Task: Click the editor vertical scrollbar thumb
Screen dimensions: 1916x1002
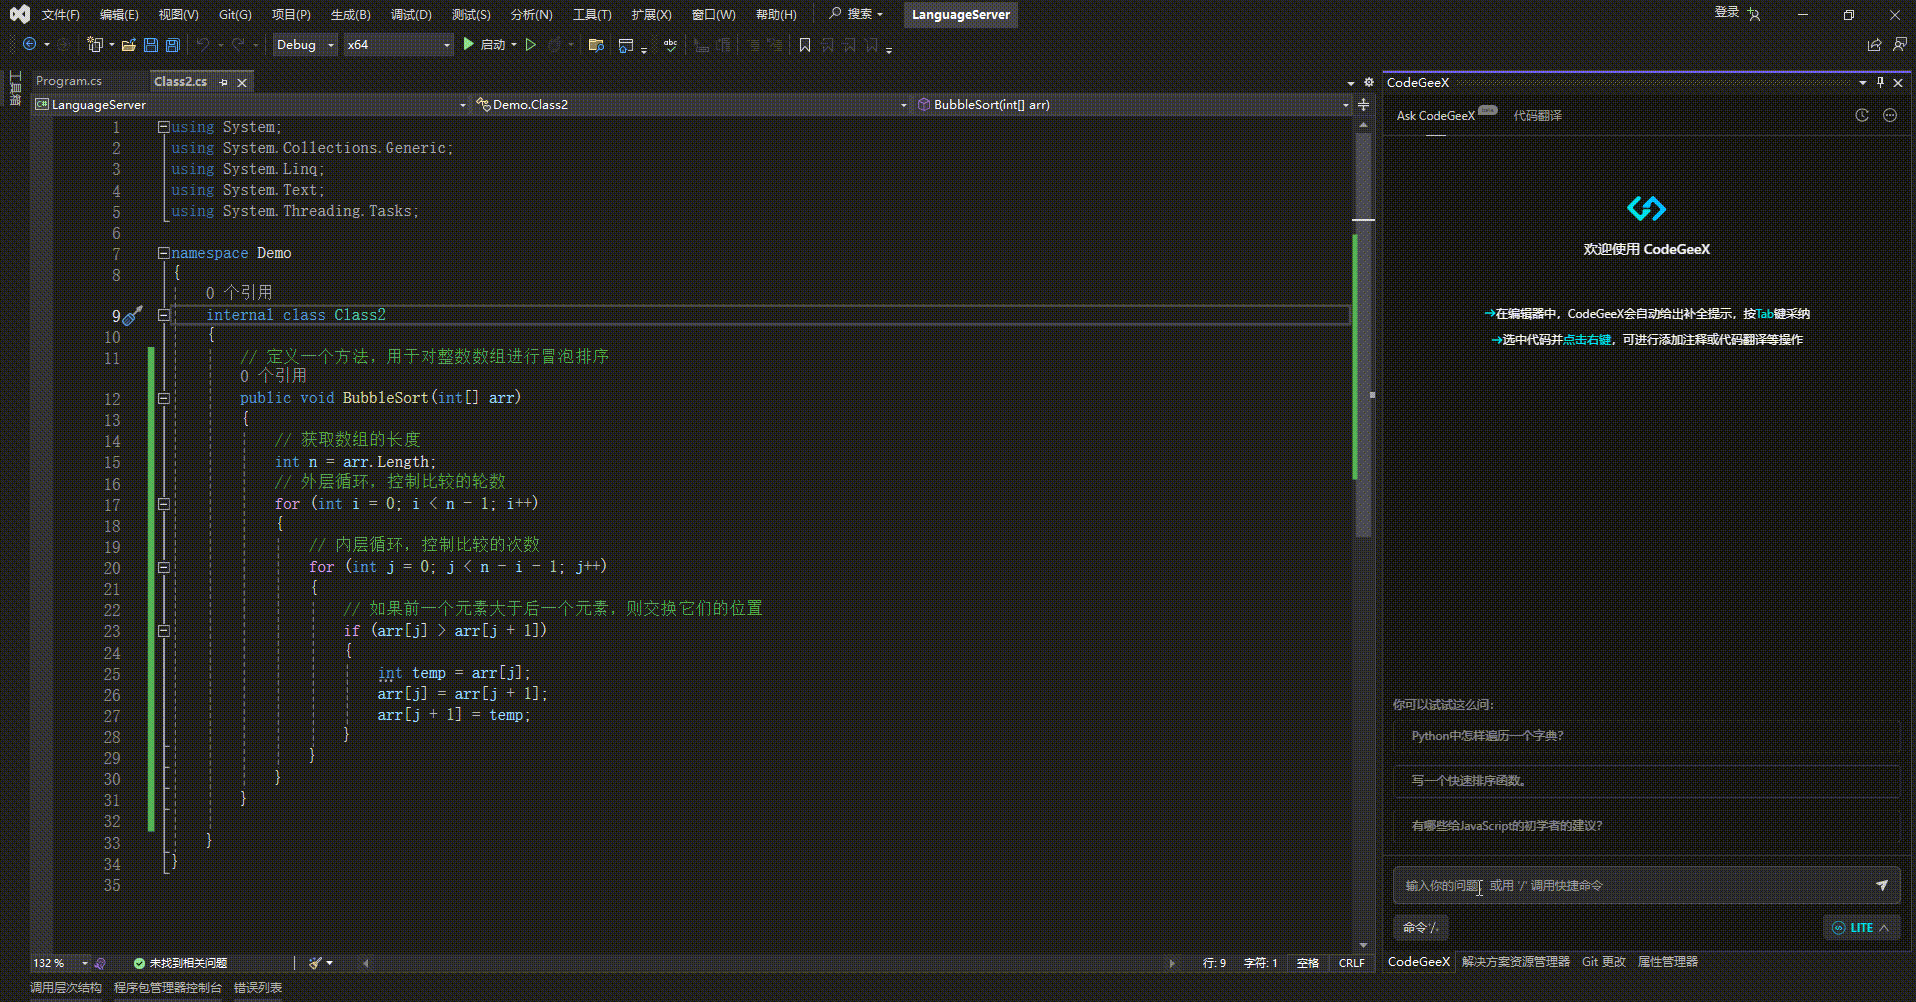Action: point(1363,335)
